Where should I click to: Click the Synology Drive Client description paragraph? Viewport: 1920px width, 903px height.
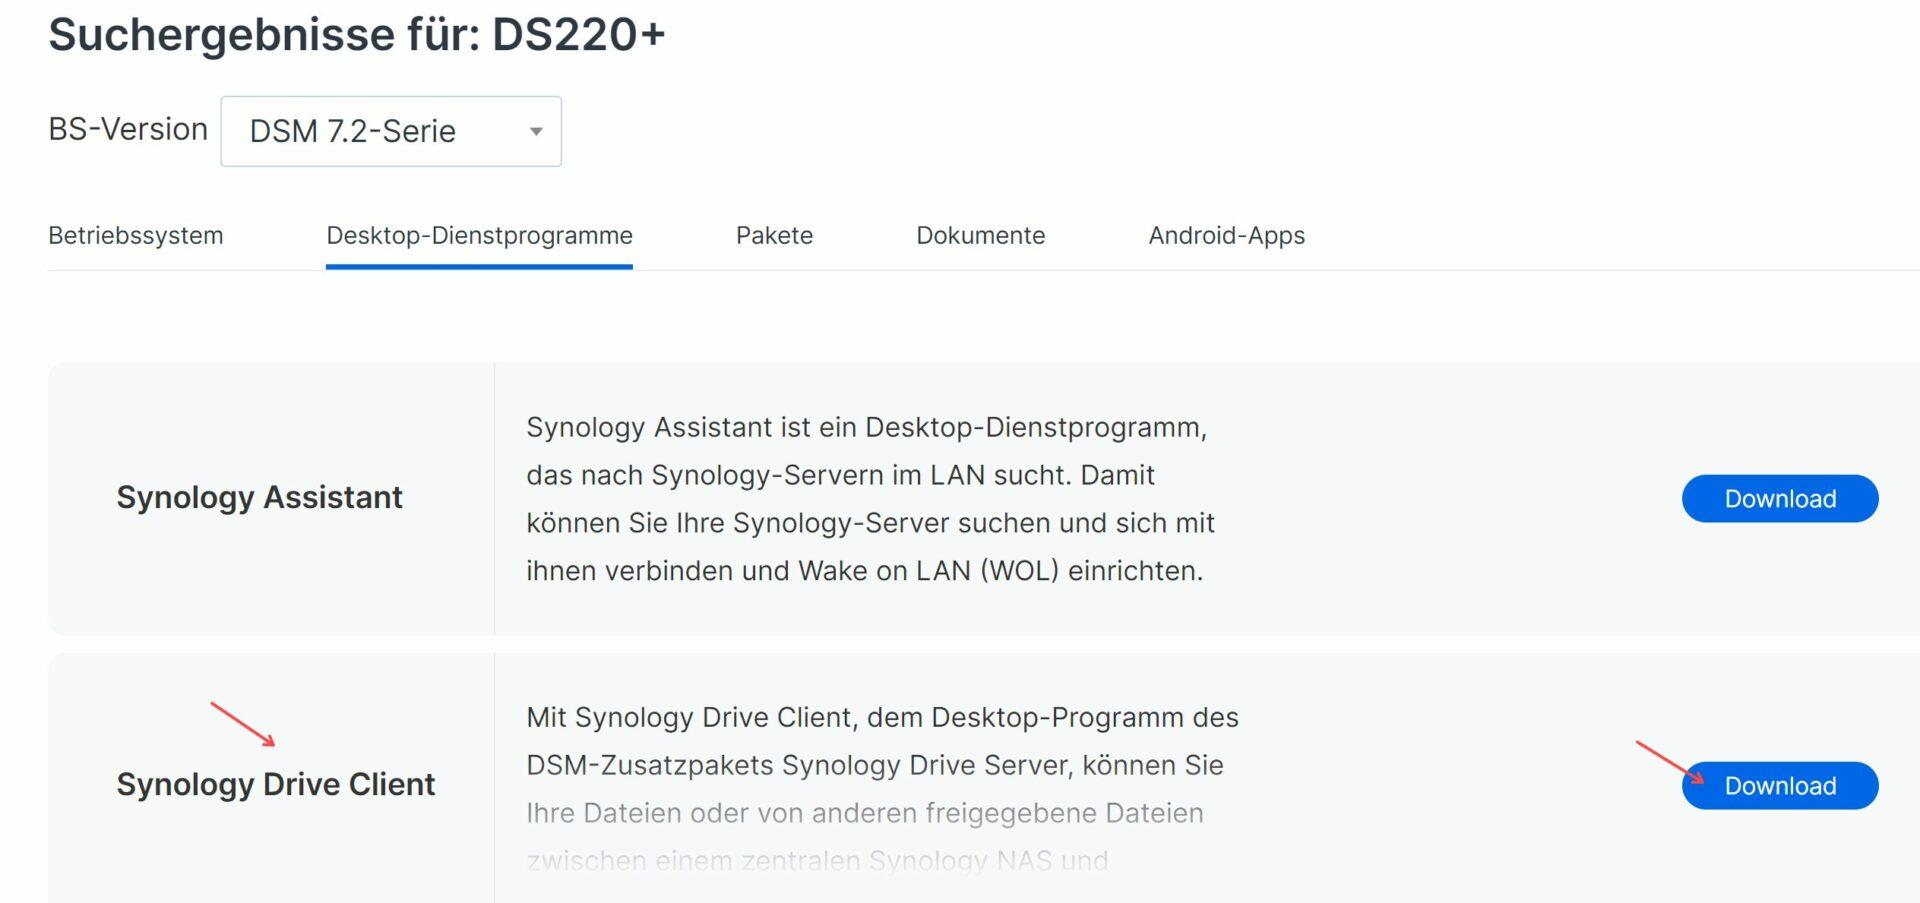click(x=880, y=765)
